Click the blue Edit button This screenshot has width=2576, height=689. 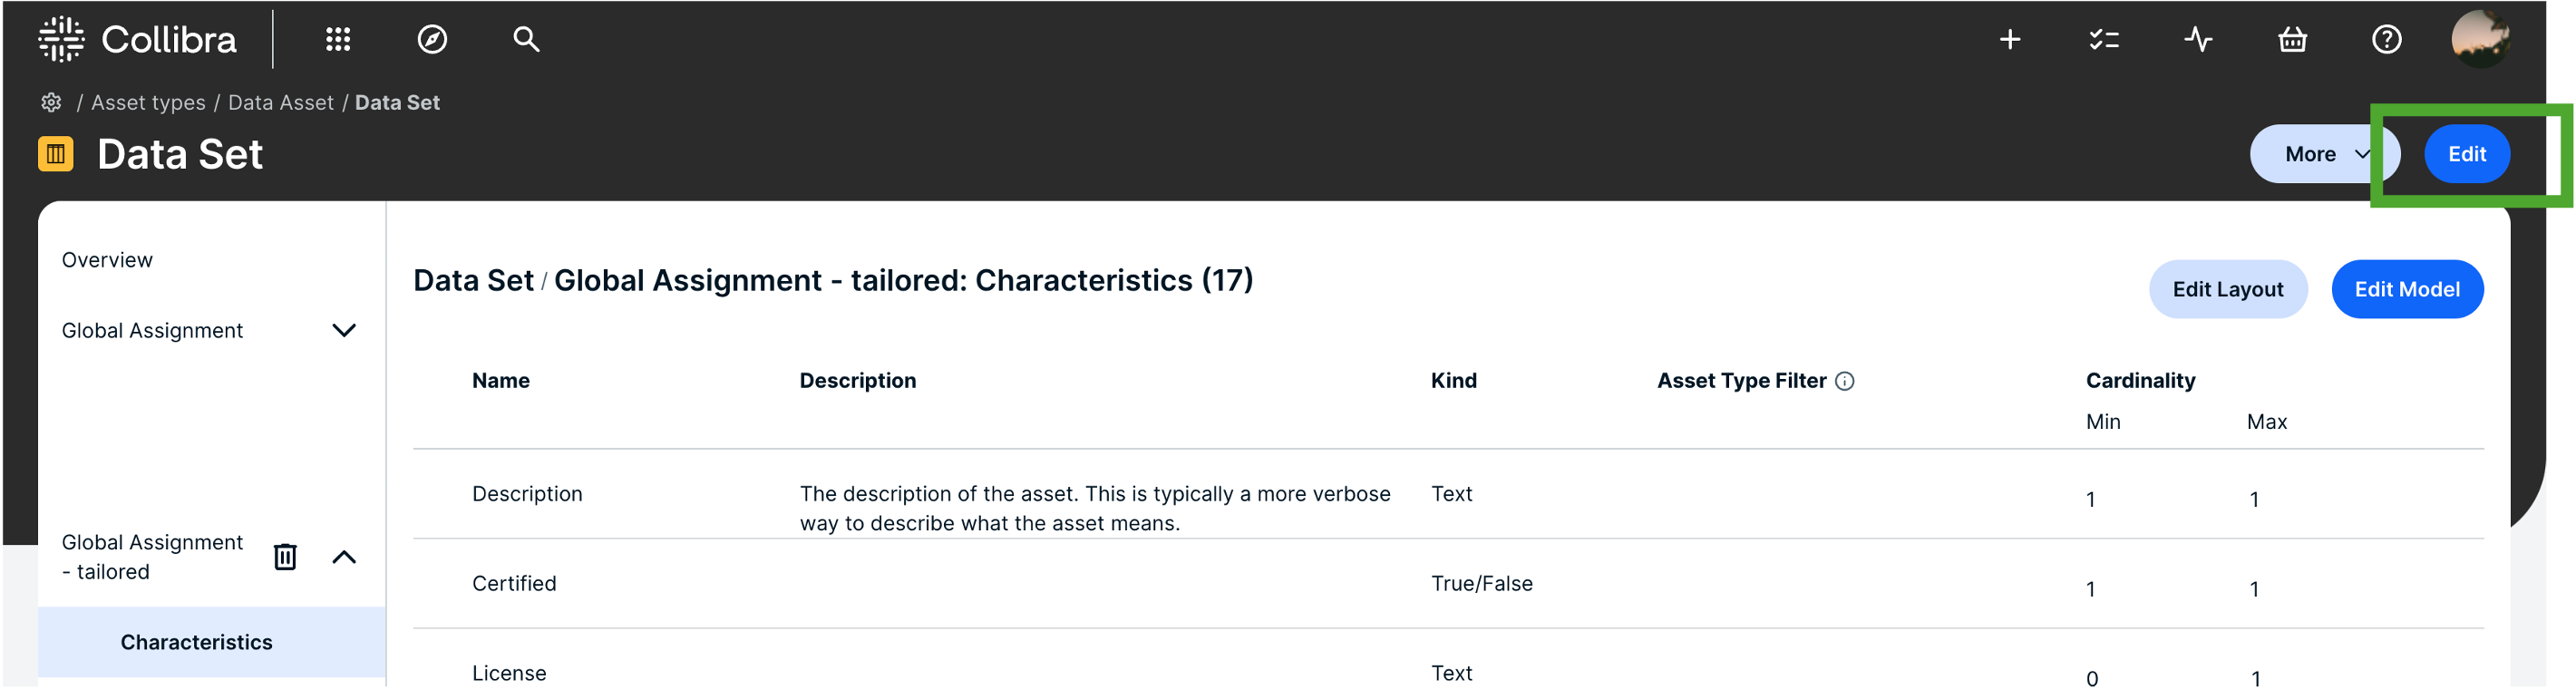click(x=2466, y=154)
